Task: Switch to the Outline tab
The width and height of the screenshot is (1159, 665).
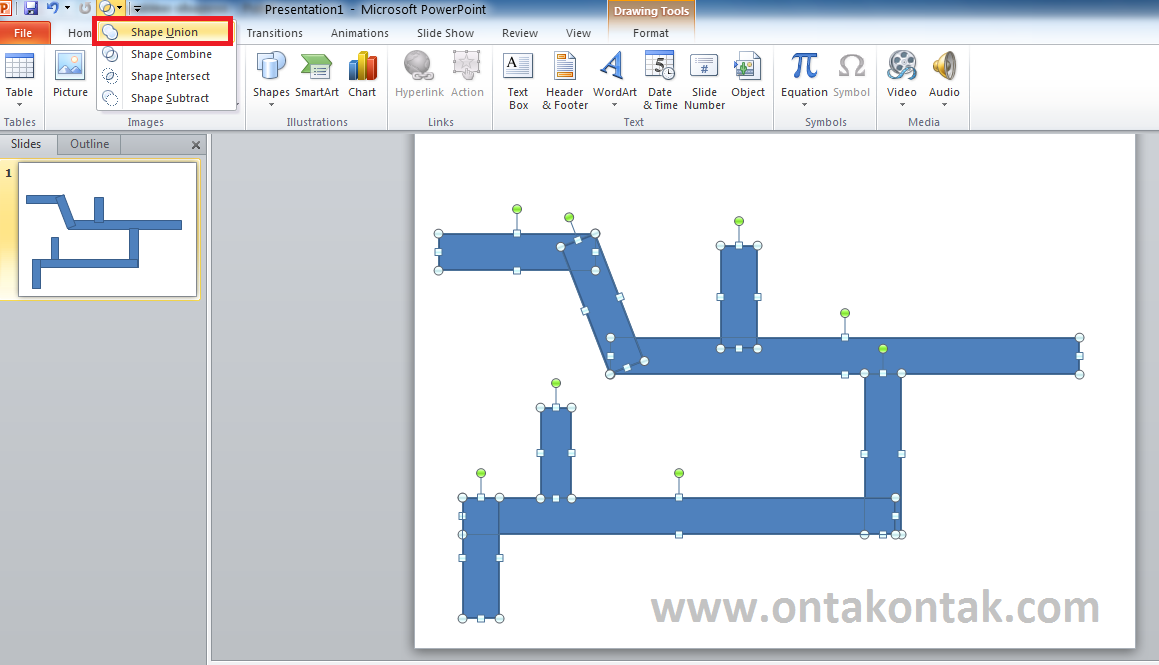Action: (88, 143)
